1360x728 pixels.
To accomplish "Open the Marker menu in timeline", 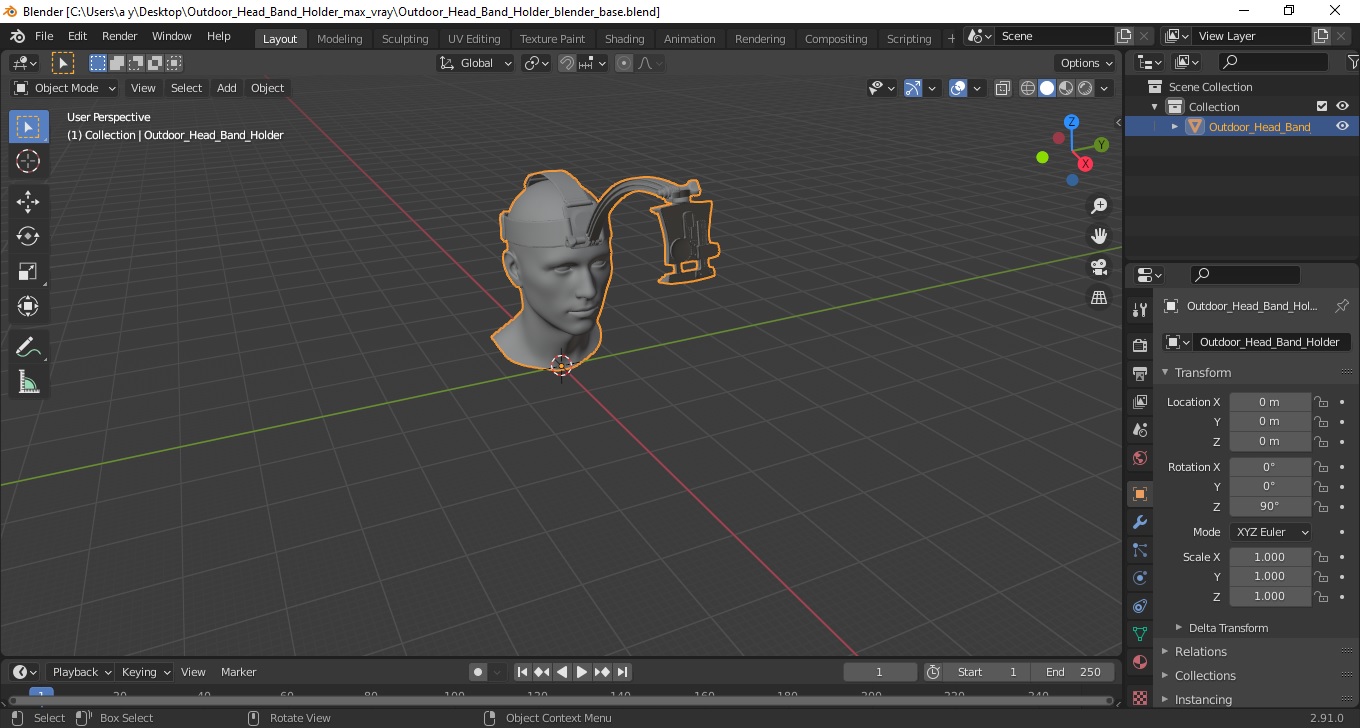I will (x=238, y=672).
